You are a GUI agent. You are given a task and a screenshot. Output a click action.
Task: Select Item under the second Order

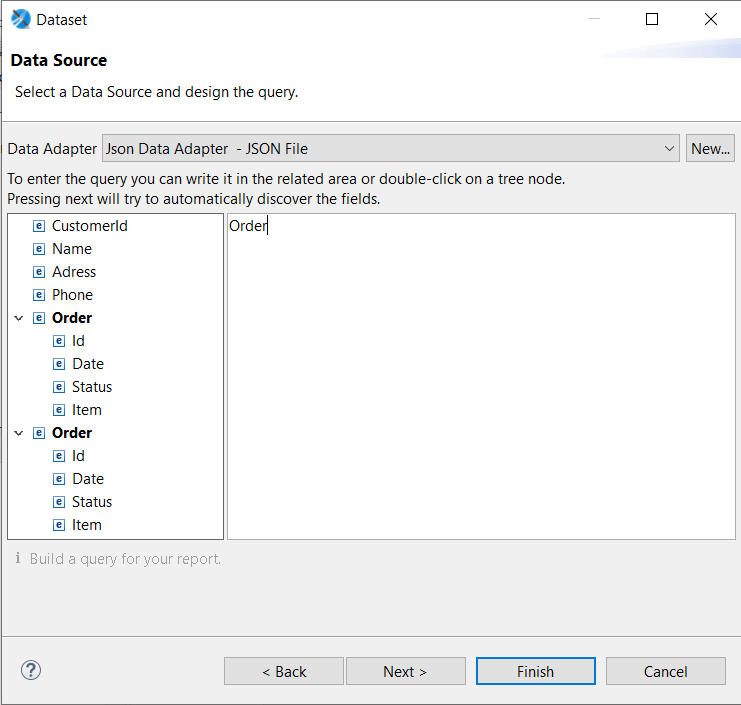coord(87,525)
